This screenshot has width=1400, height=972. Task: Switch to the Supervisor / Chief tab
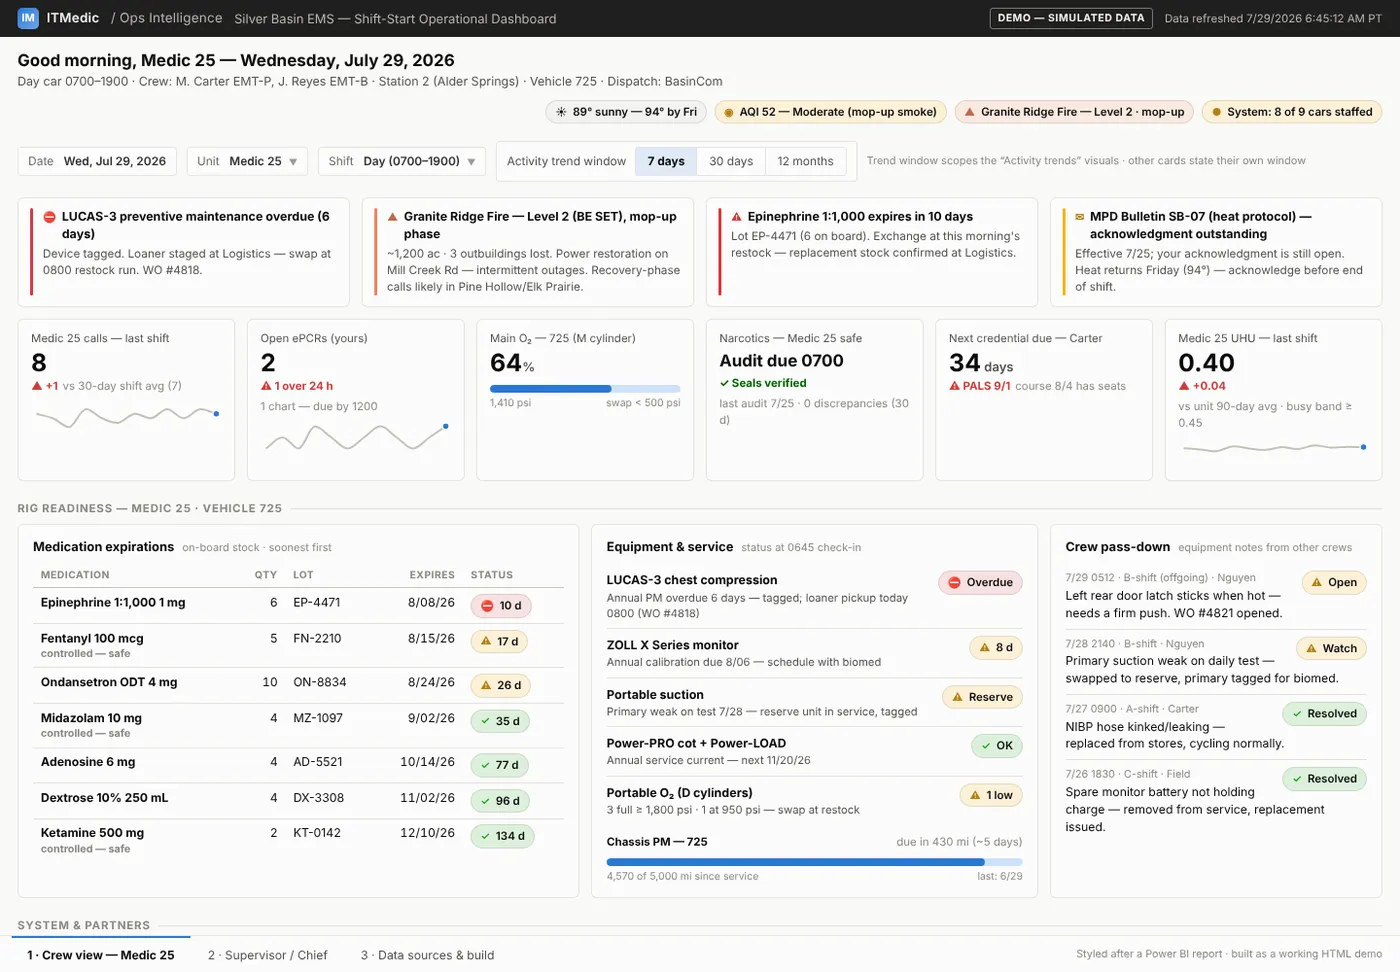267,955
